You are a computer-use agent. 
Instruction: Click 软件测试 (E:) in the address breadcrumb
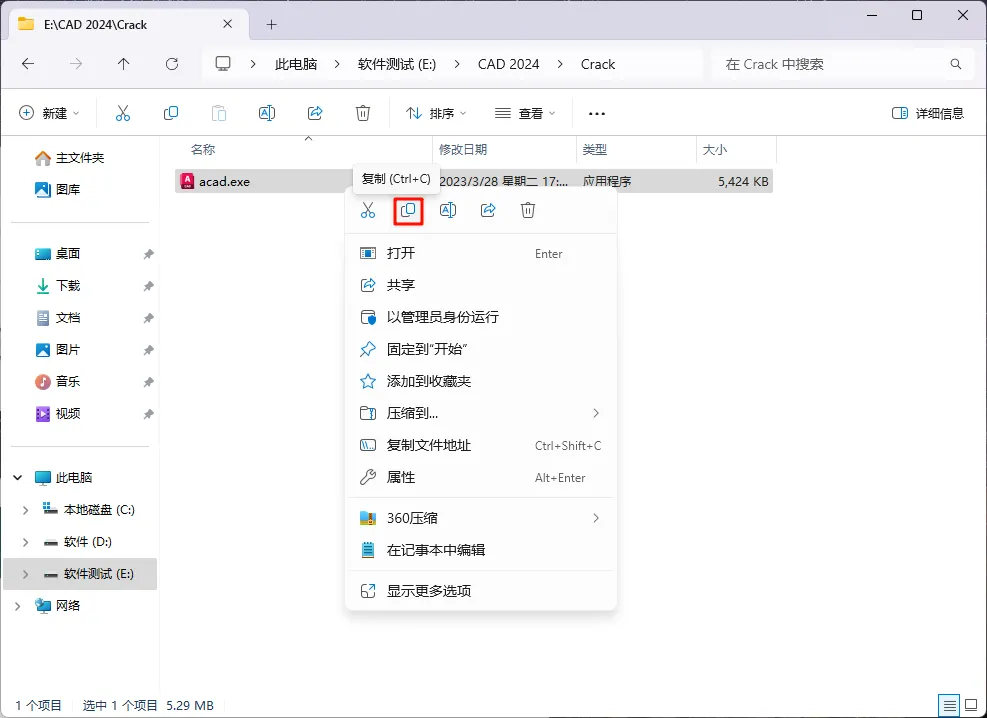point(397,64)
